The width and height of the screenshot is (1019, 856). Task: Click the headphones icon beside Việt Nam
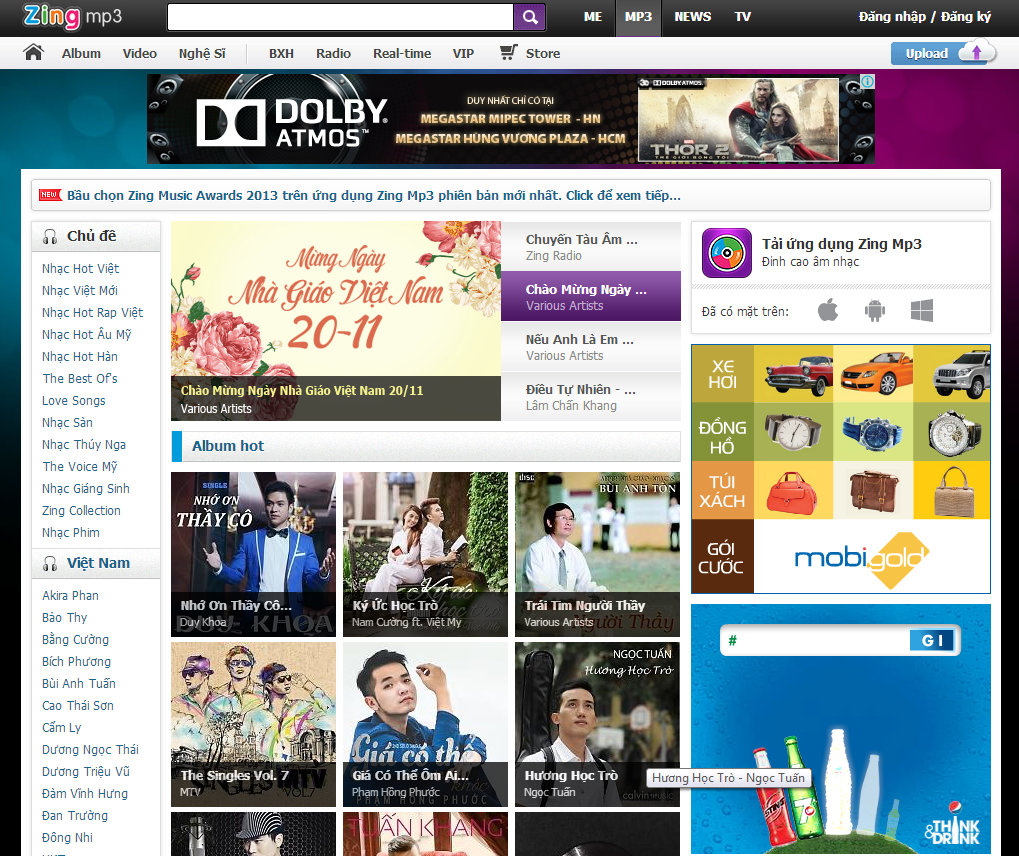pyautogui.click(x=50, y=564)
